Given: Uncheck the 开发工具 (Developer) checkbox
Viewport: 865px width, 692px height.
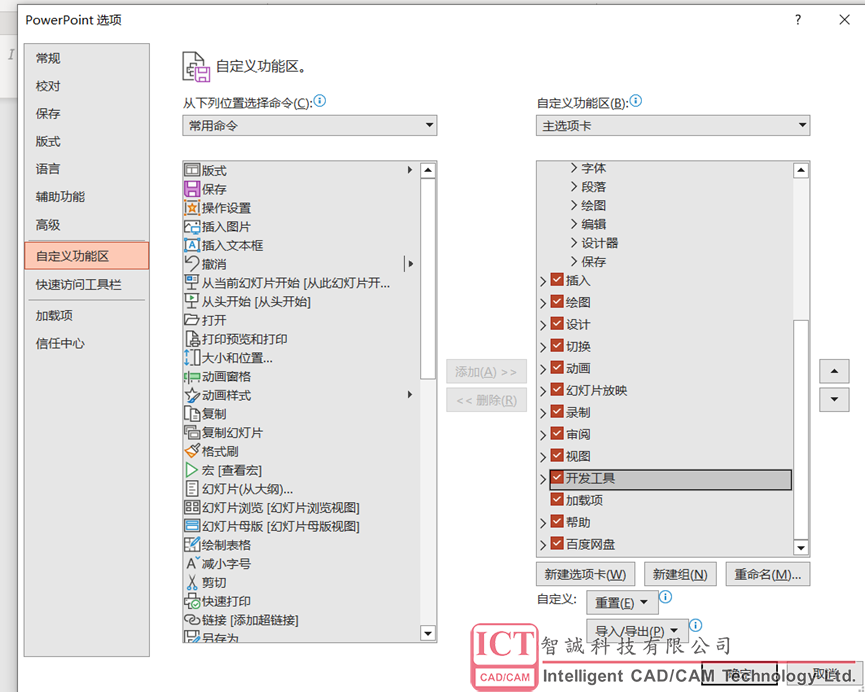Looking at the screenshot, I should (x=557, y=479).
